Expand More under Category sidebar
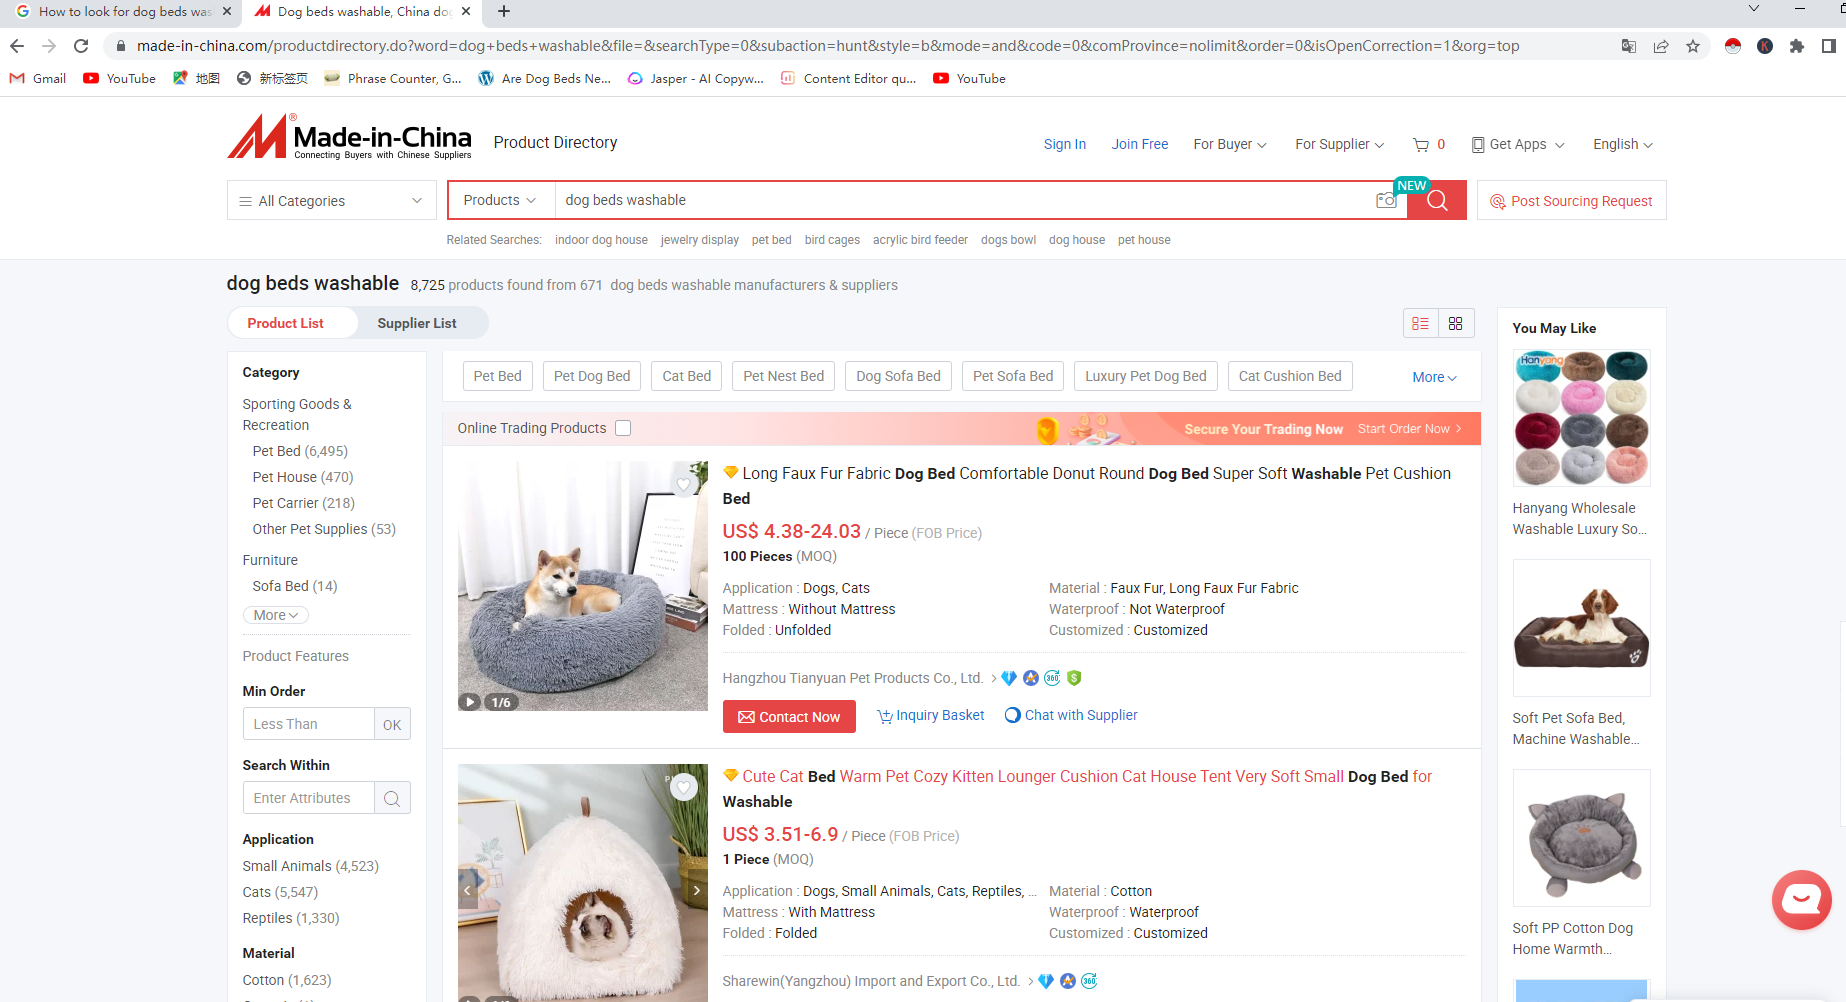Screen dimensions: 1846x1002 (x=275, y=615)
